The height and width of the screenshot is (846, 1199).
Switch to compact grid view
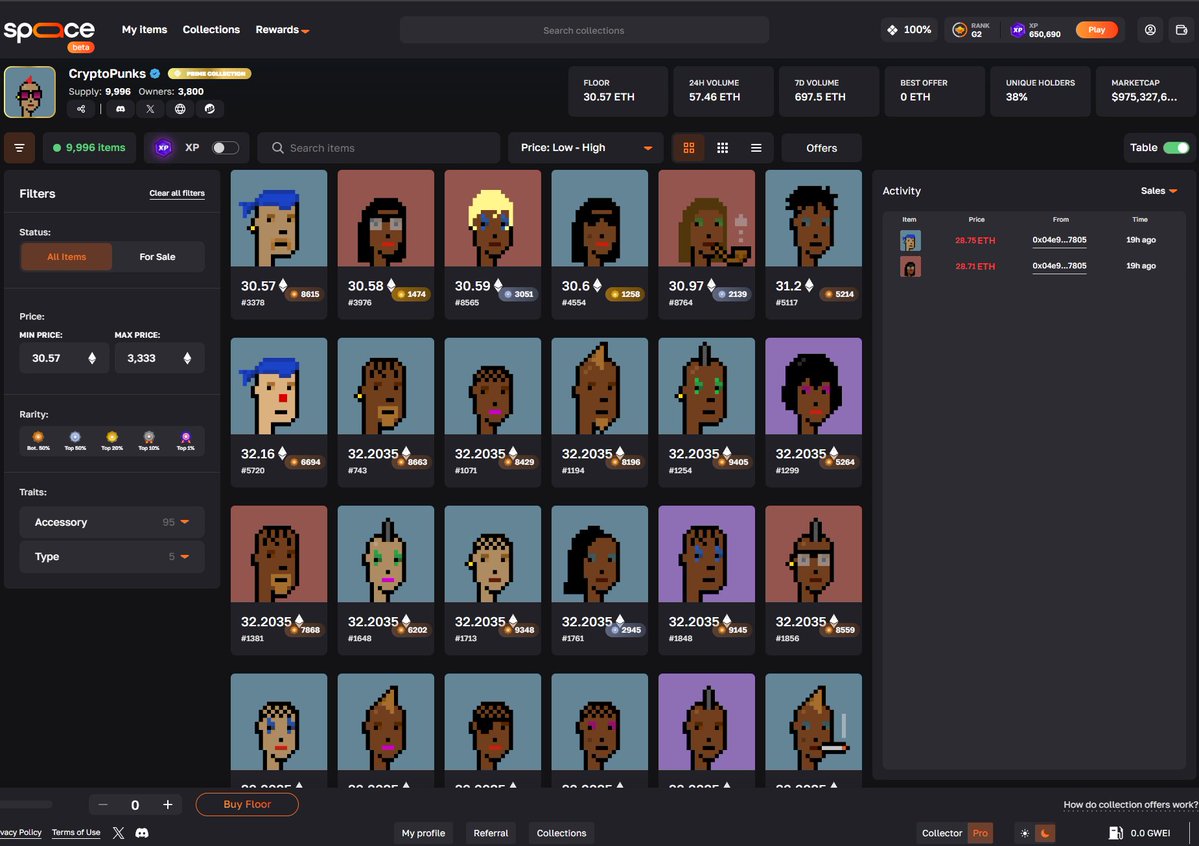(723, 147)
